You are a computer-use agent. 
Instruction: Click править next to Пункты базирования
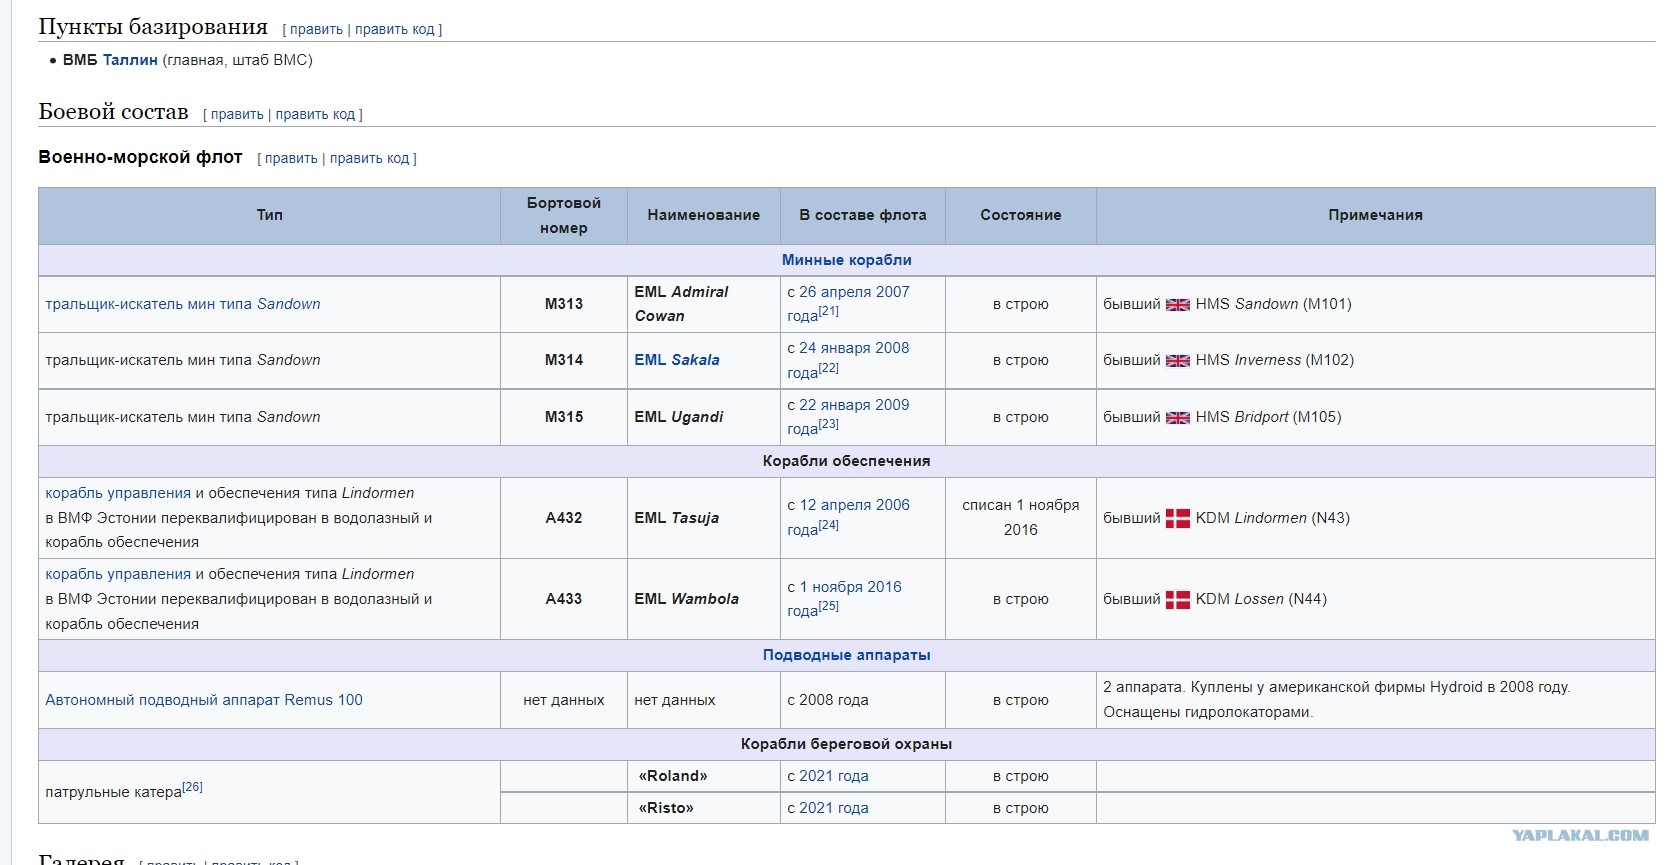tap(316, 30)
